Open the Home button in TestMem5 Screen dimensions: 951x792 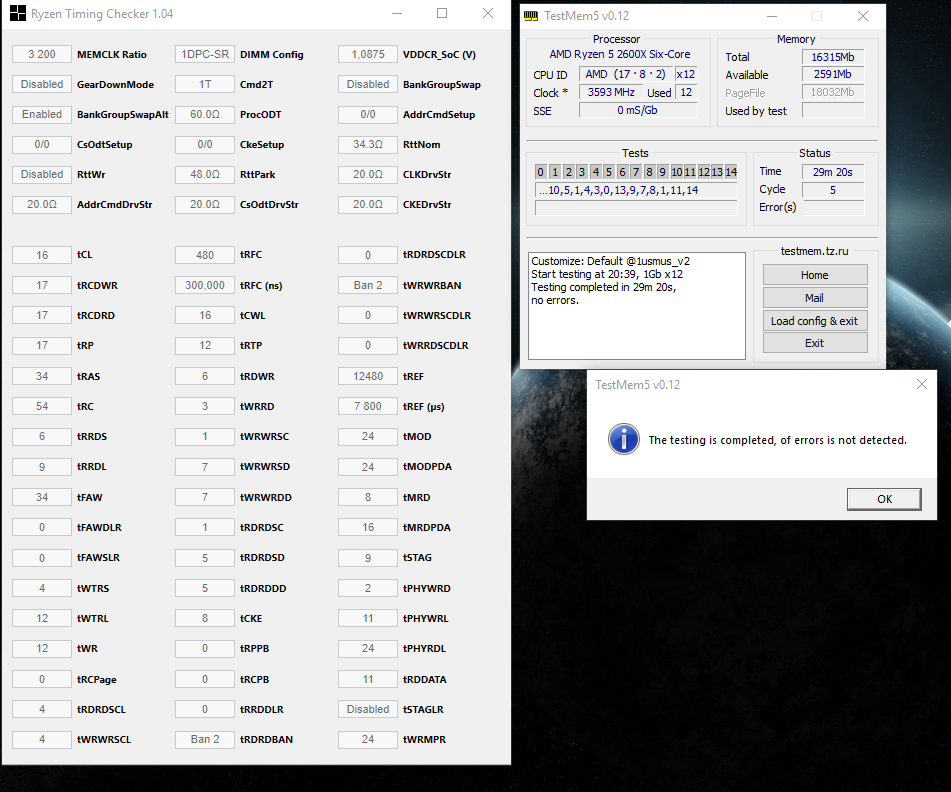coord(815,275)
